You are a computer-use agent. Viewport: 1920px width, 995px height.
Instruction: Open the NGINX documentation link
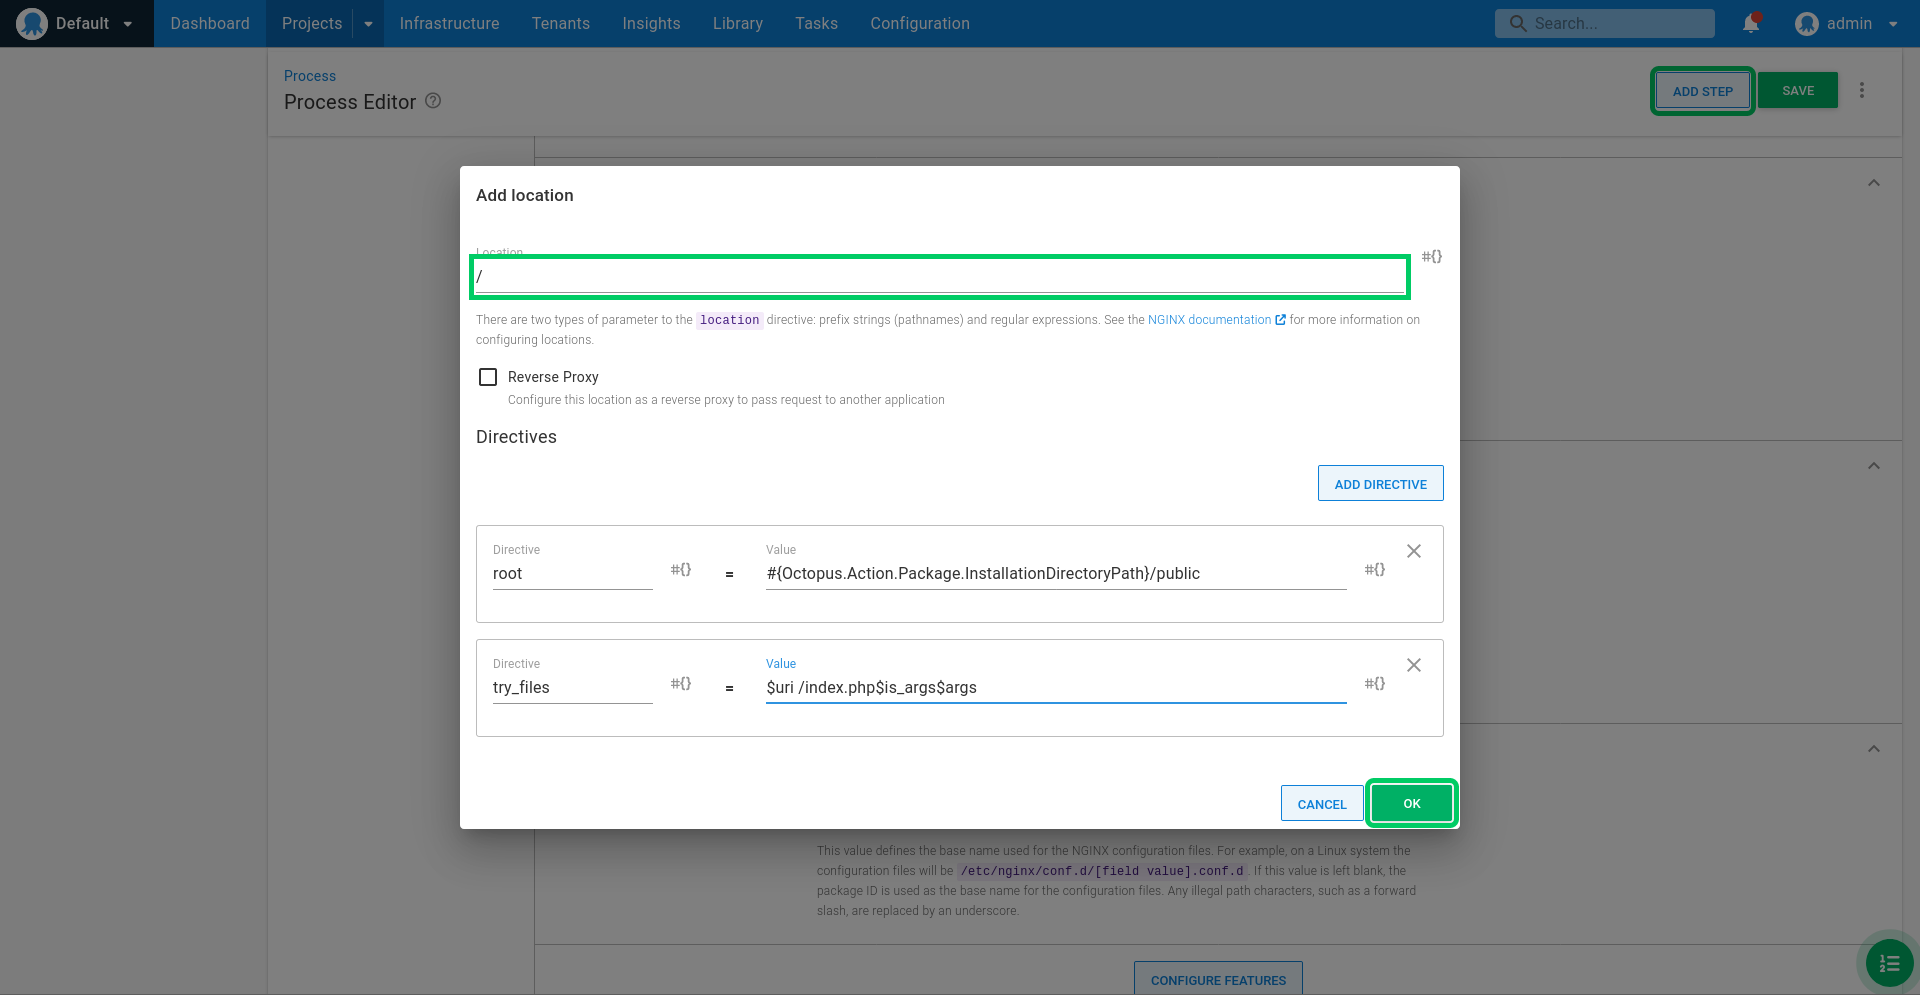[1217, 320]
